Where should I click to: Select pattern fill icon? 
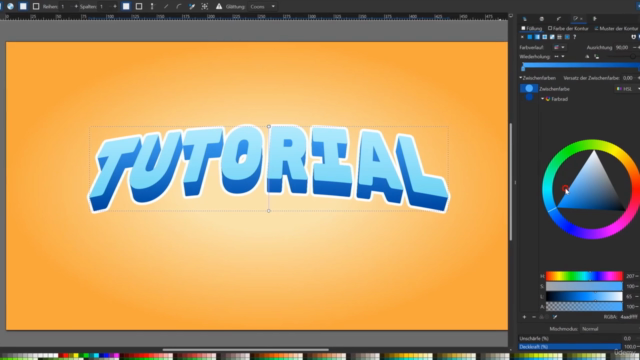point(560,37)
